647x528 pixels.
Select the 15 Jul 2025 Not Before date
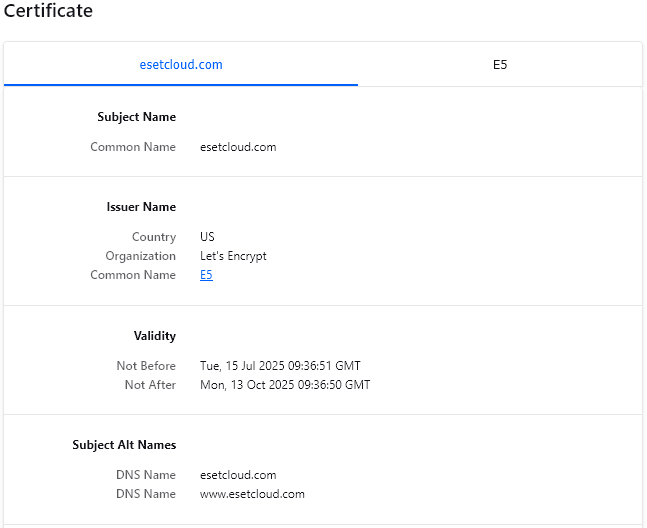pyautogui.click(x=280, y=366)
